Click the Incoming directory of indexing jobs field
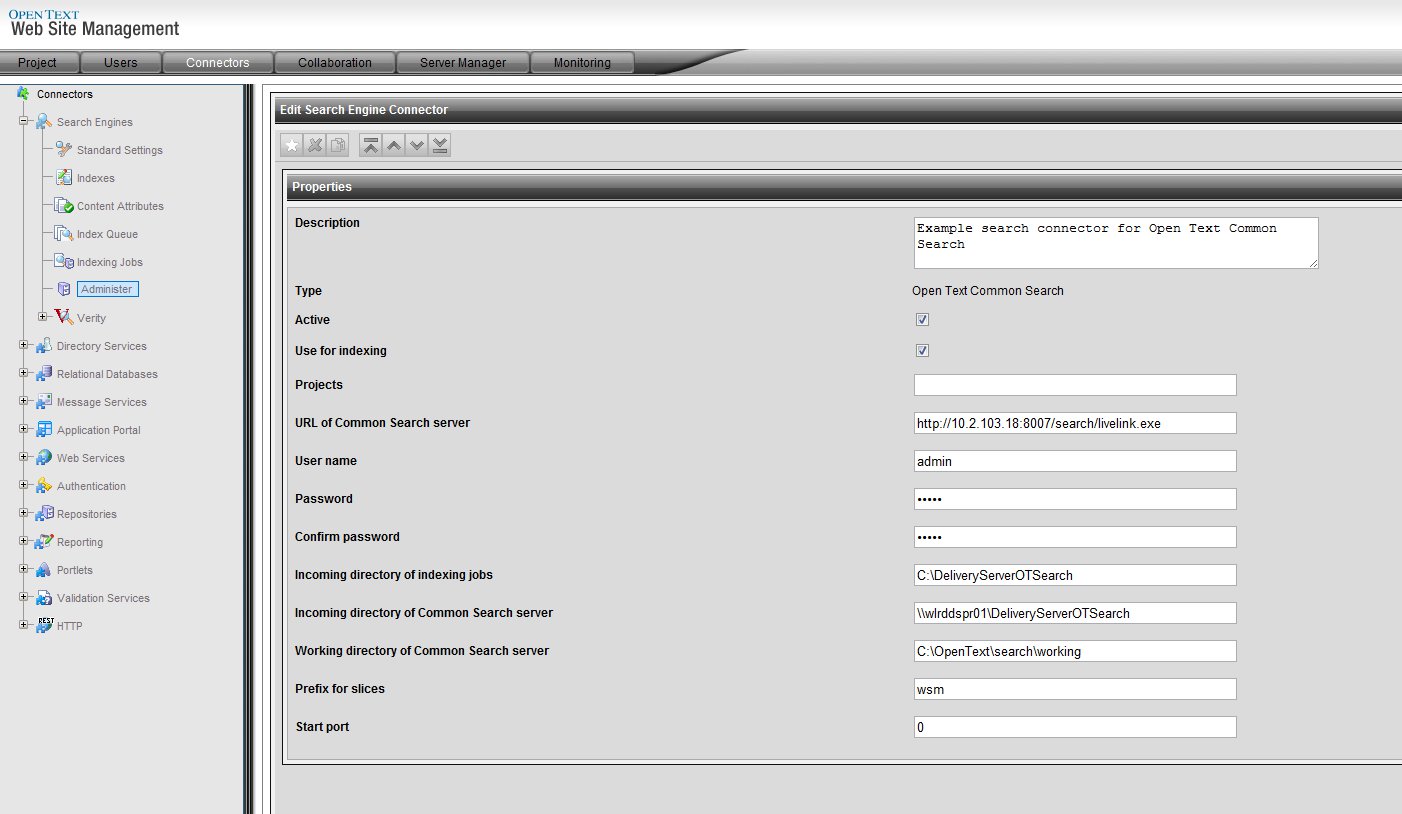Screen dimensions: 1402x814 coord(1075,575)
